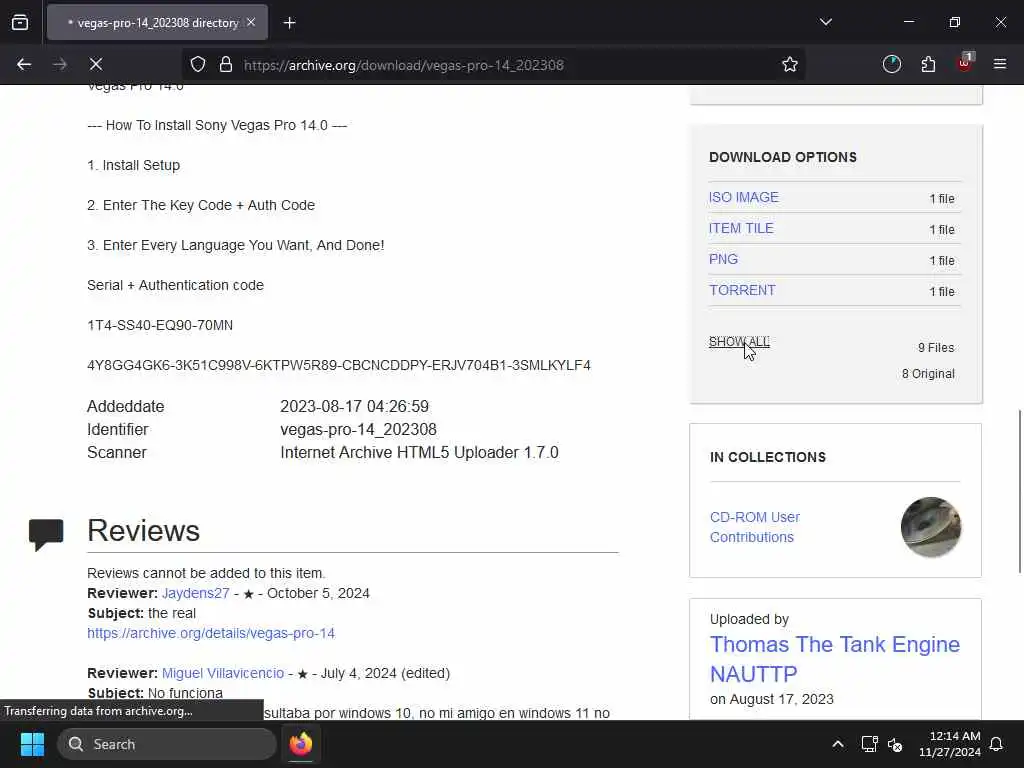Download the ISO IMAGE file
Screen dimensions: 1024x768
click(x=744, y=197)
